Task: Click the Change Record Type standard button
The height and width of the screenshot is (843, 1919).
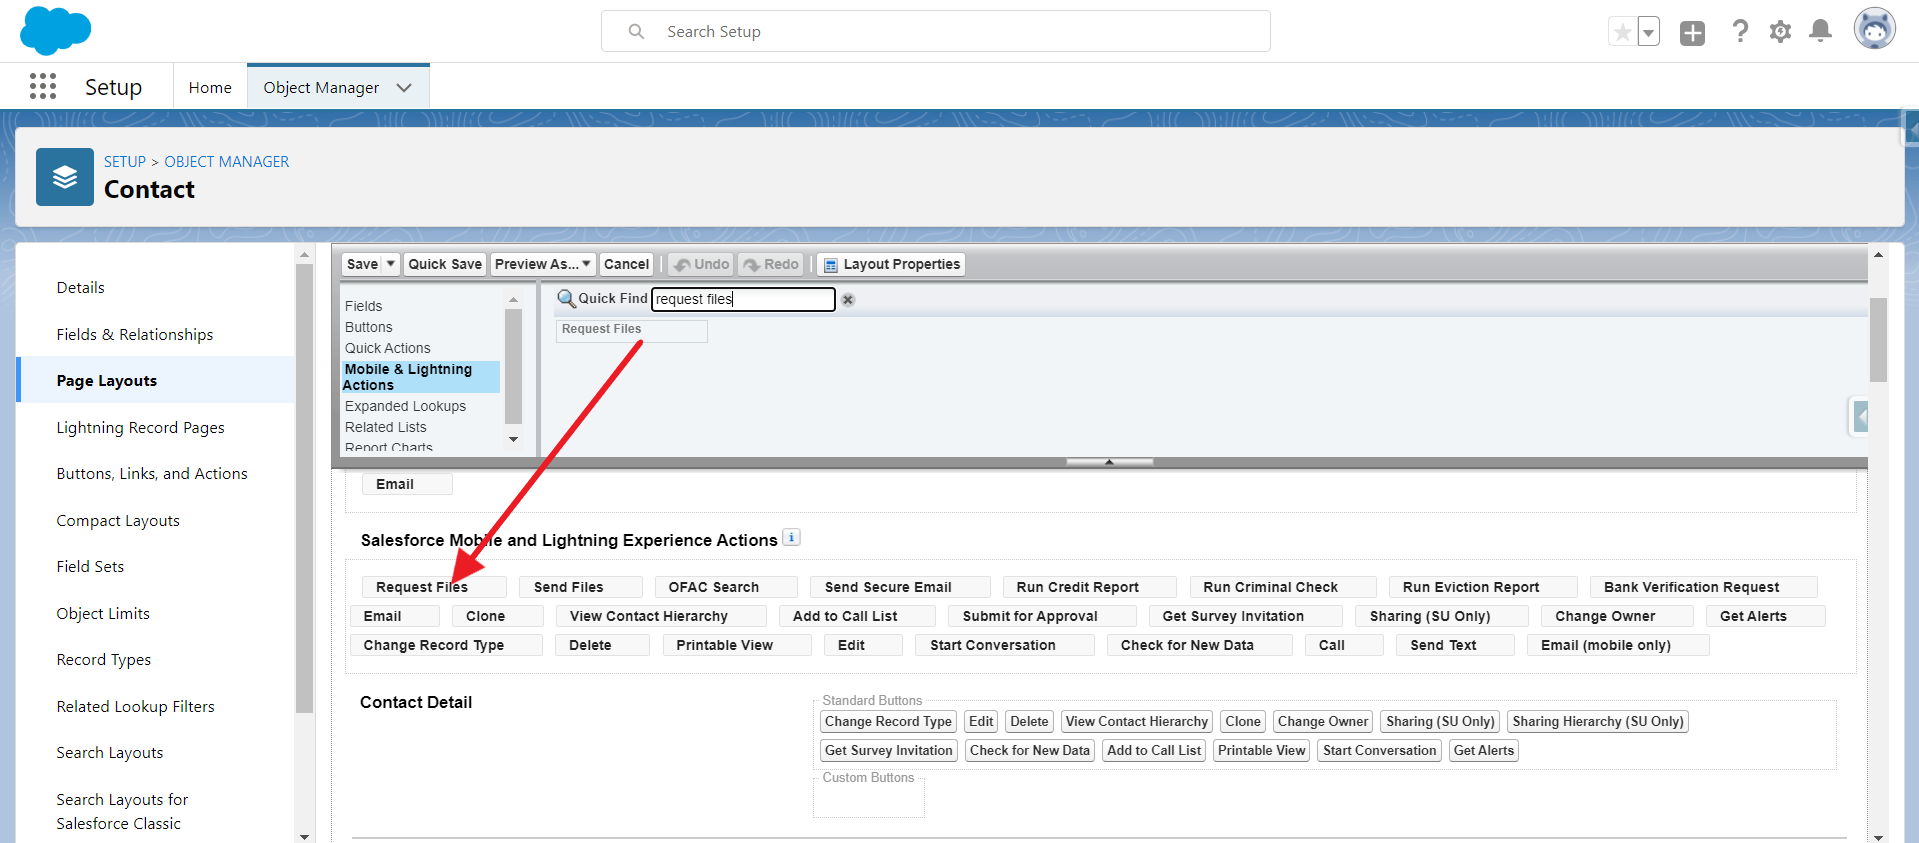Action: point(888,722)
